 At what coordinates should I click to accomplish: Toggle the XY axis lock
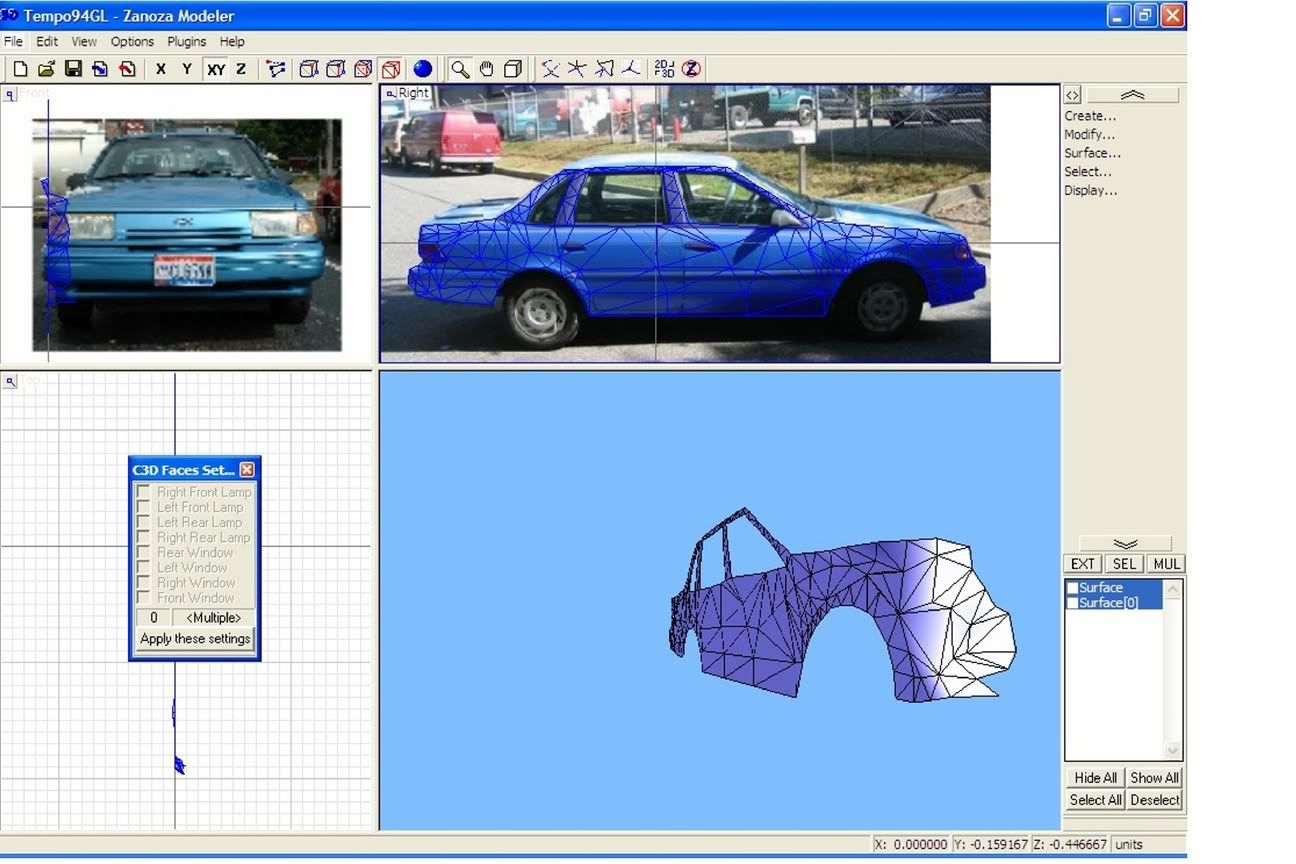(x=215, y=69)
